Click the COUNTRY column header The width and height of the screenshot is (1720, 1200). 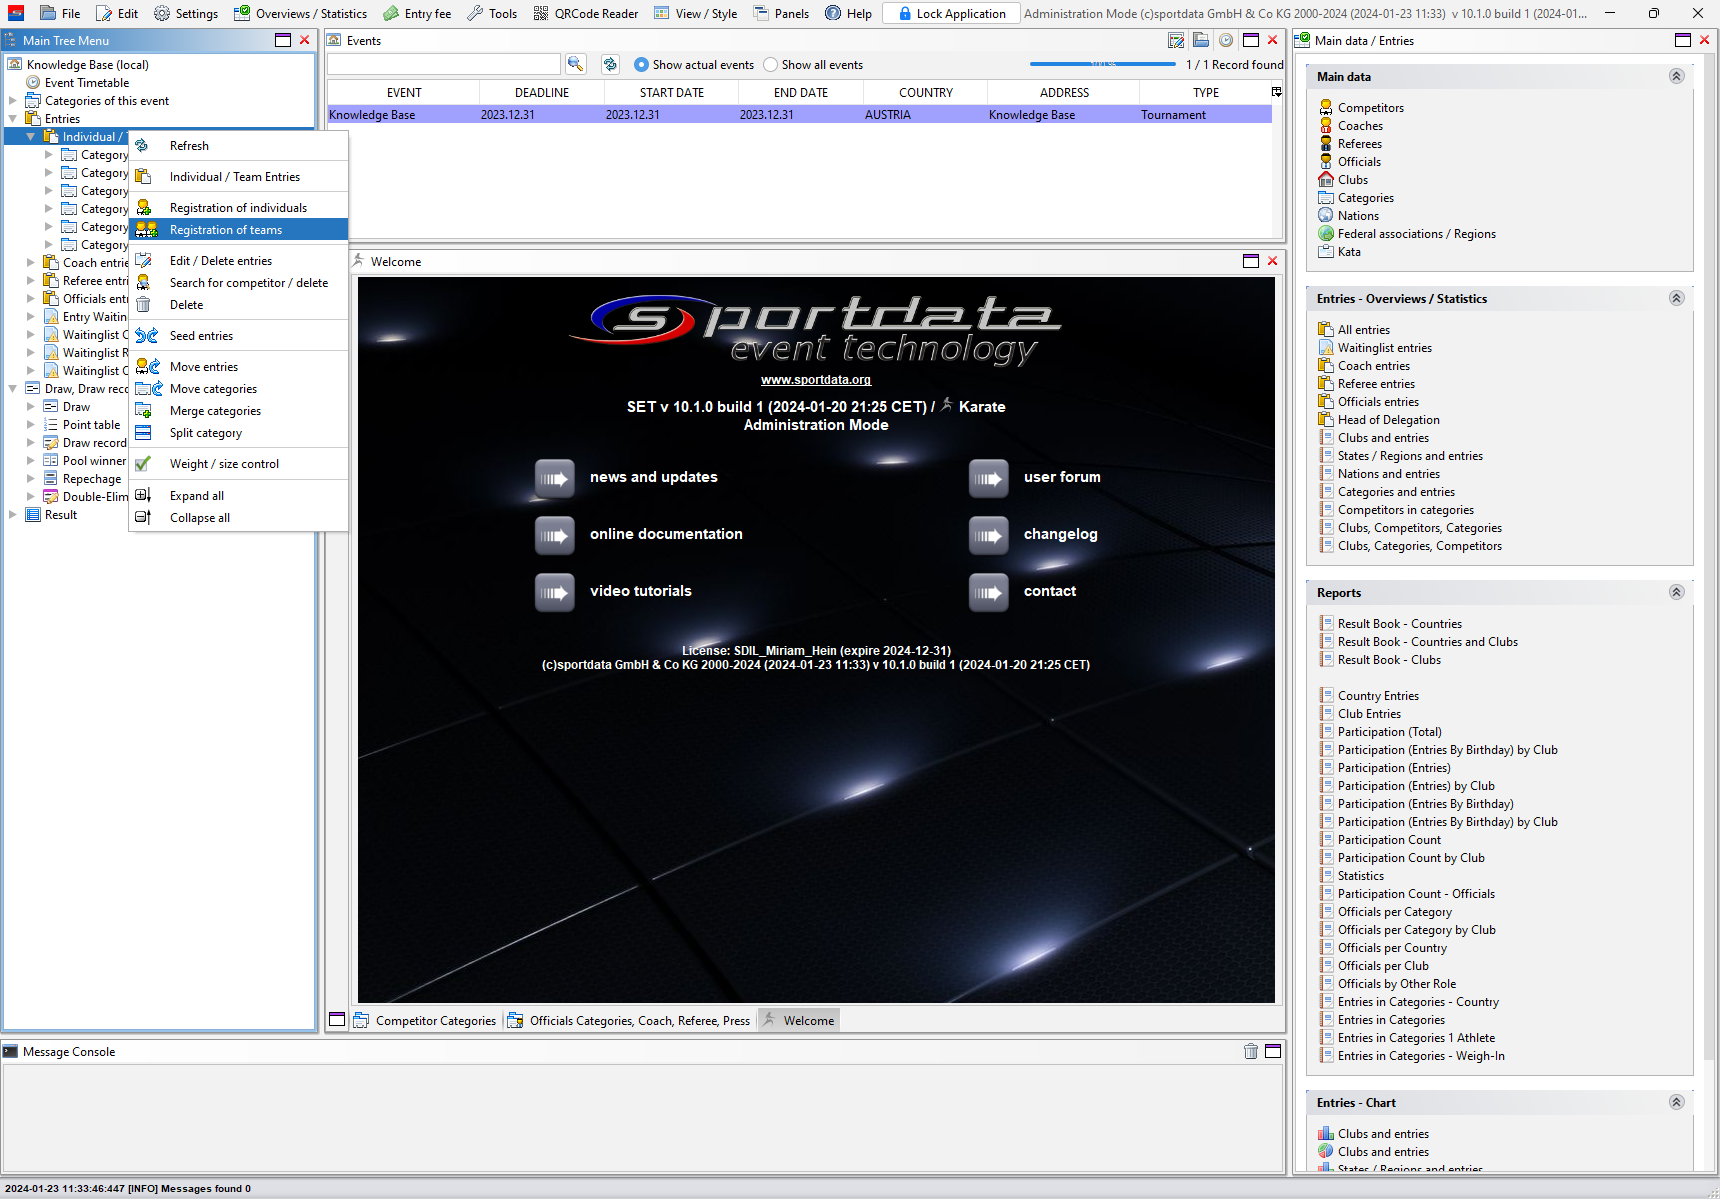[x=926, y=92]
